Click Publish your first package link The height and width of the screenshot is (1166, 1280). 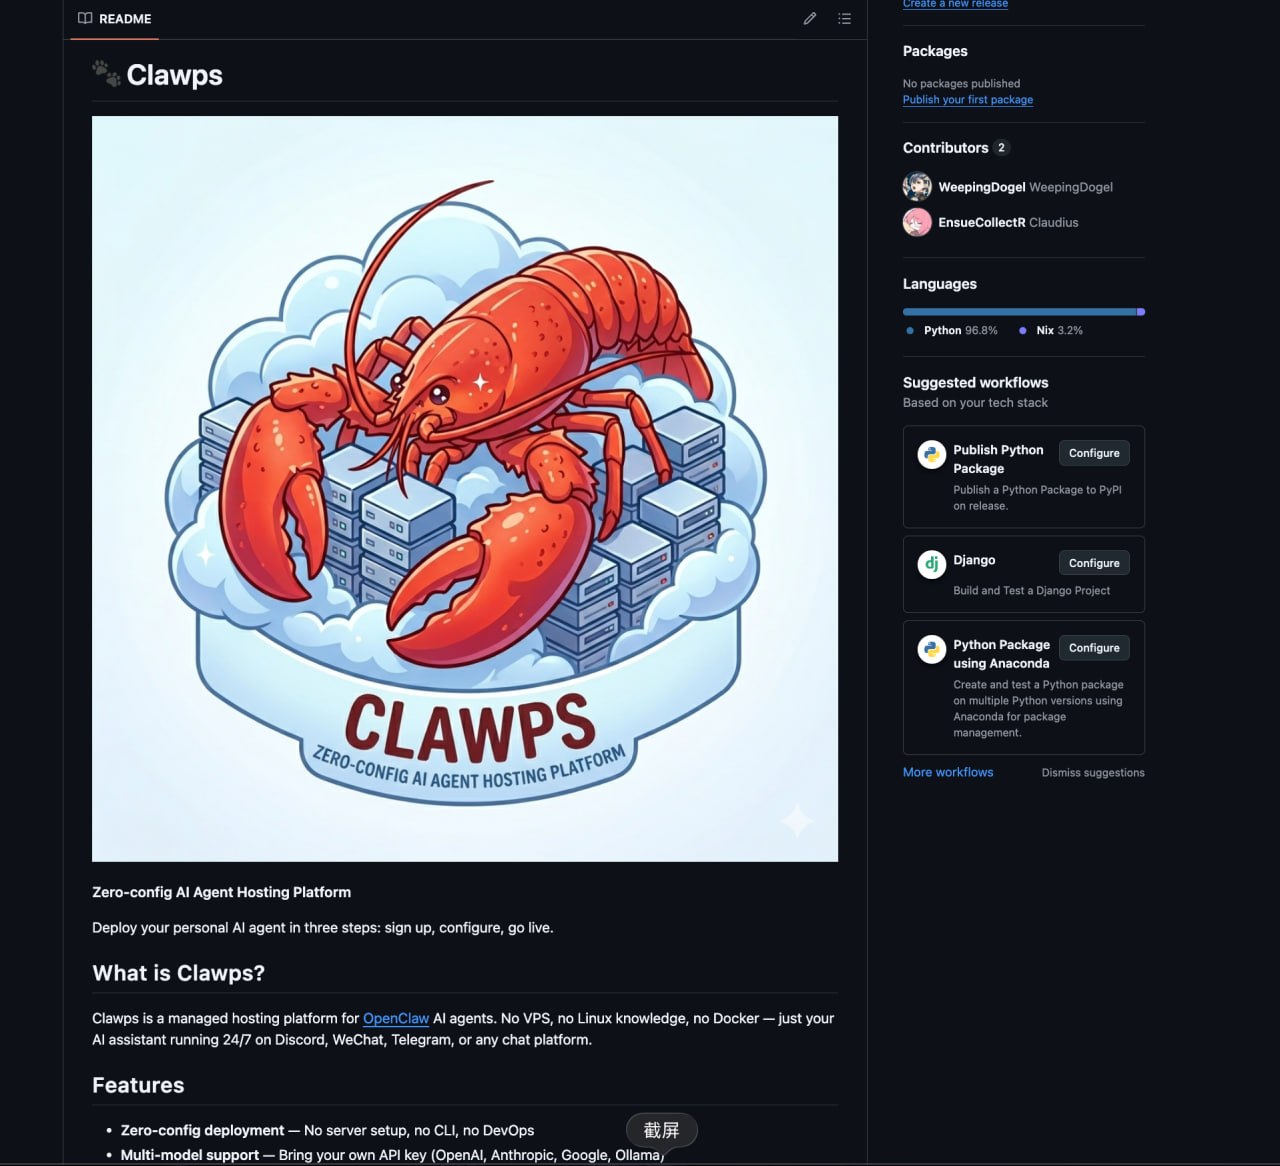point(968,100)
